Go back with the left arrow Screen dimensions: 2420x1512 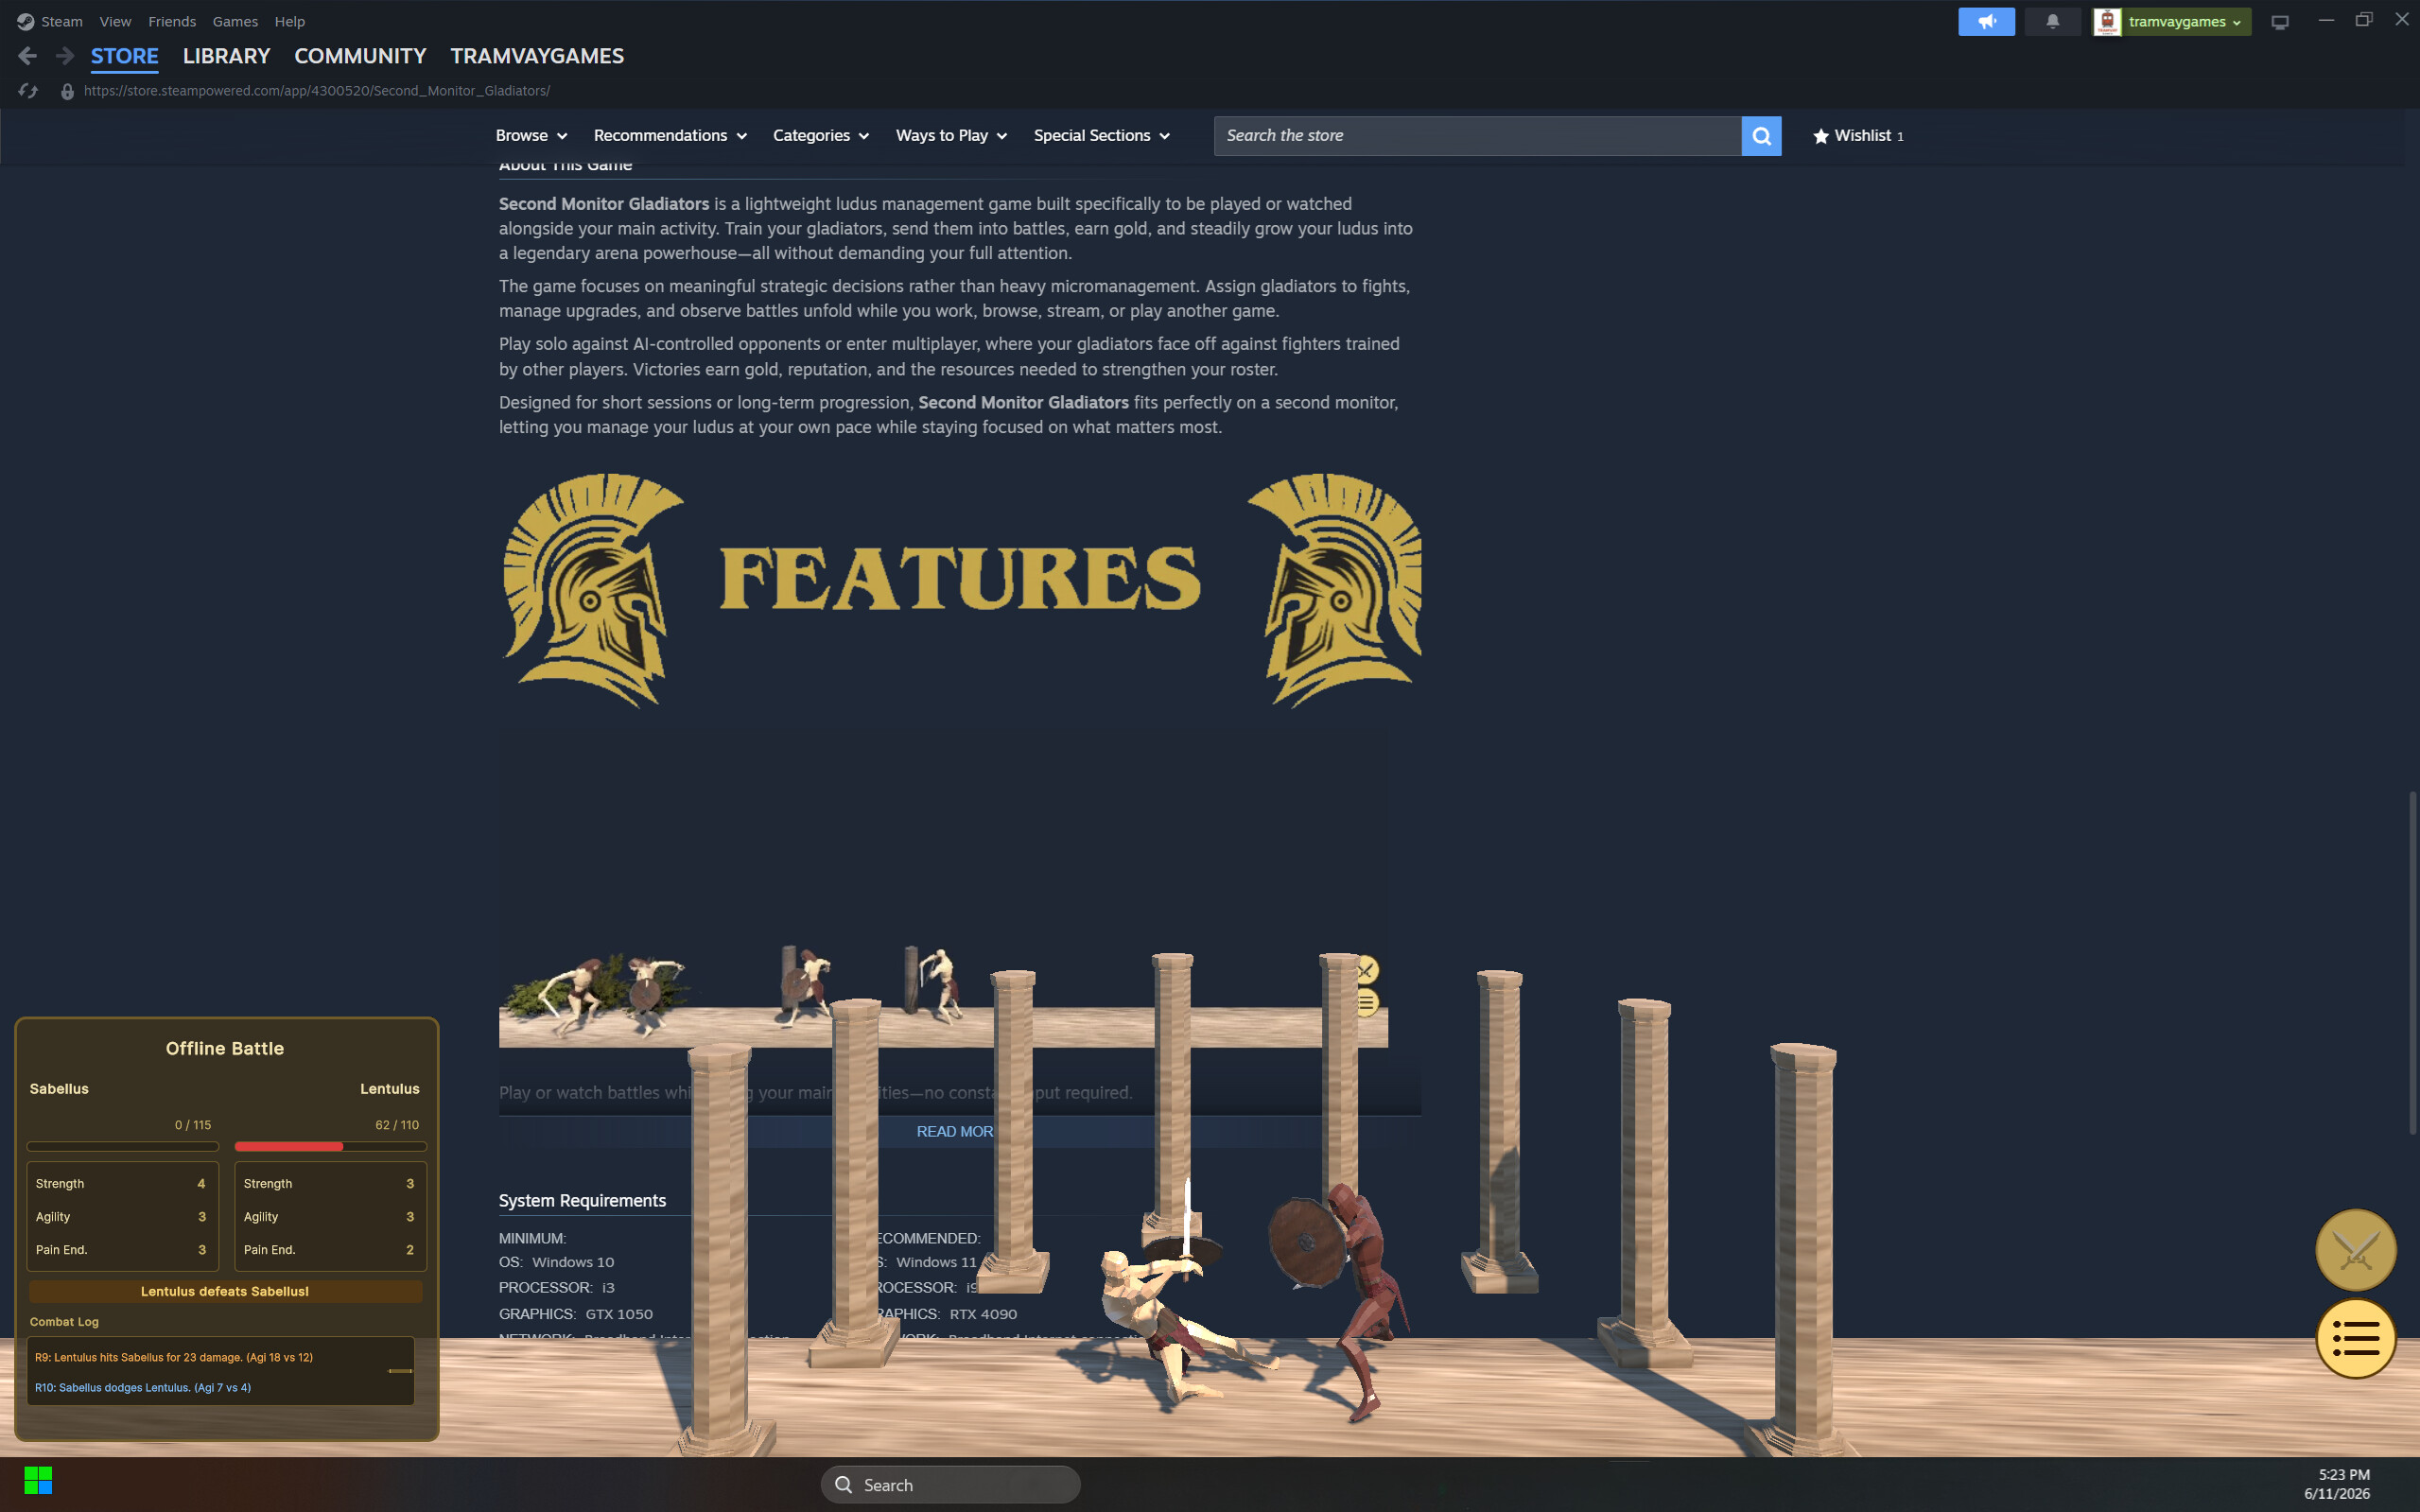(28, 56)
